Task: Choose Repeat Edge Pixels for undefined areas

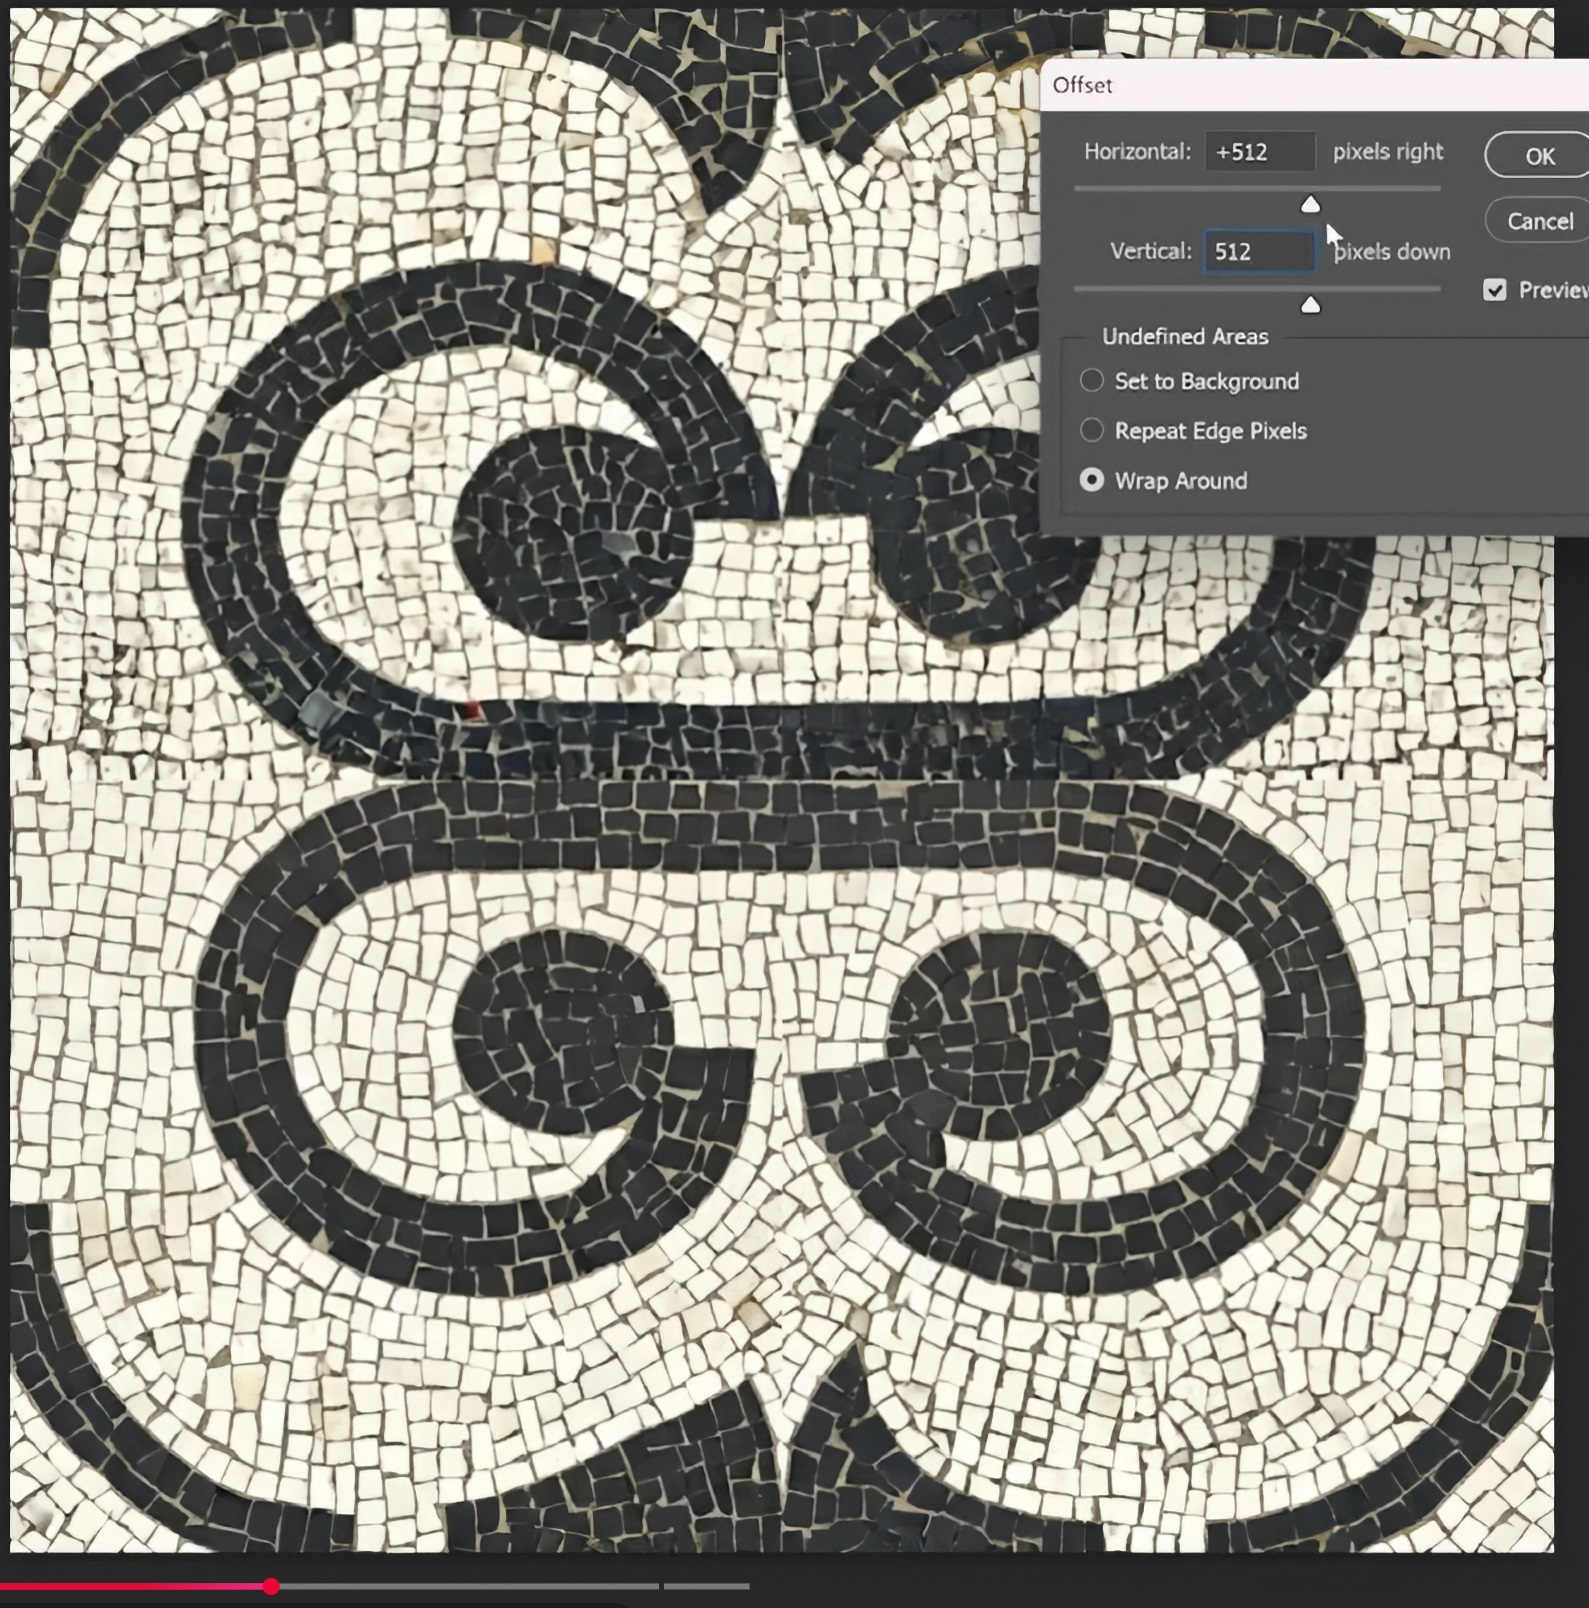Action: click(x=1092, y=430)
